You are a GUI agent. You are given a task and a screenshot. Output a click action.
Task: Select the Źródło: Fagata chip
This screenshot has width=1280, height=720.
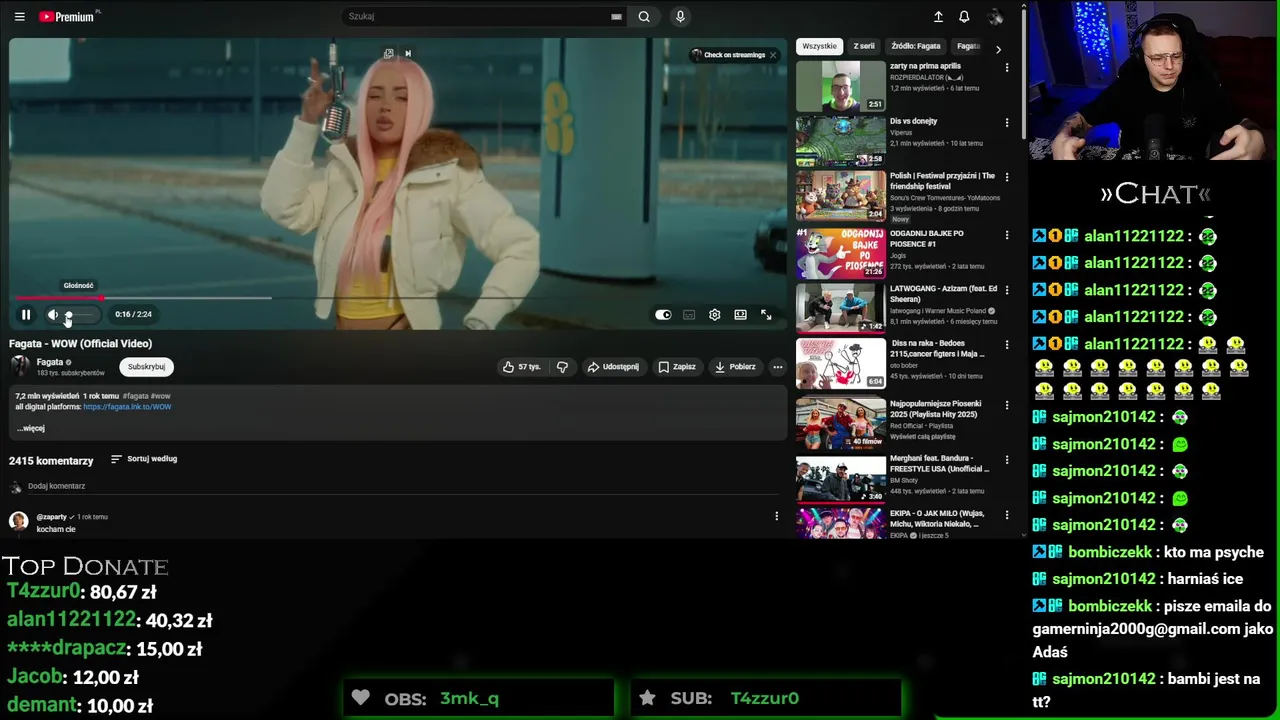[916, 46]
